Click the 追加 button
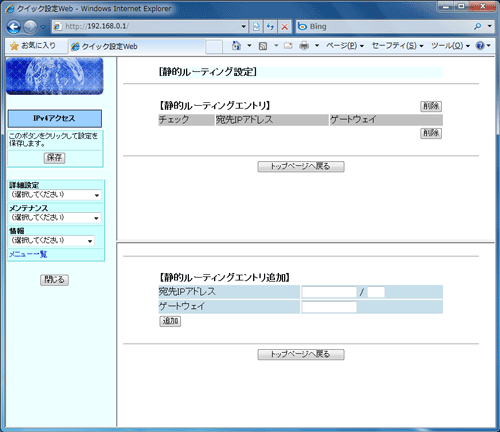The image size is (500, 432). [170, 321]
